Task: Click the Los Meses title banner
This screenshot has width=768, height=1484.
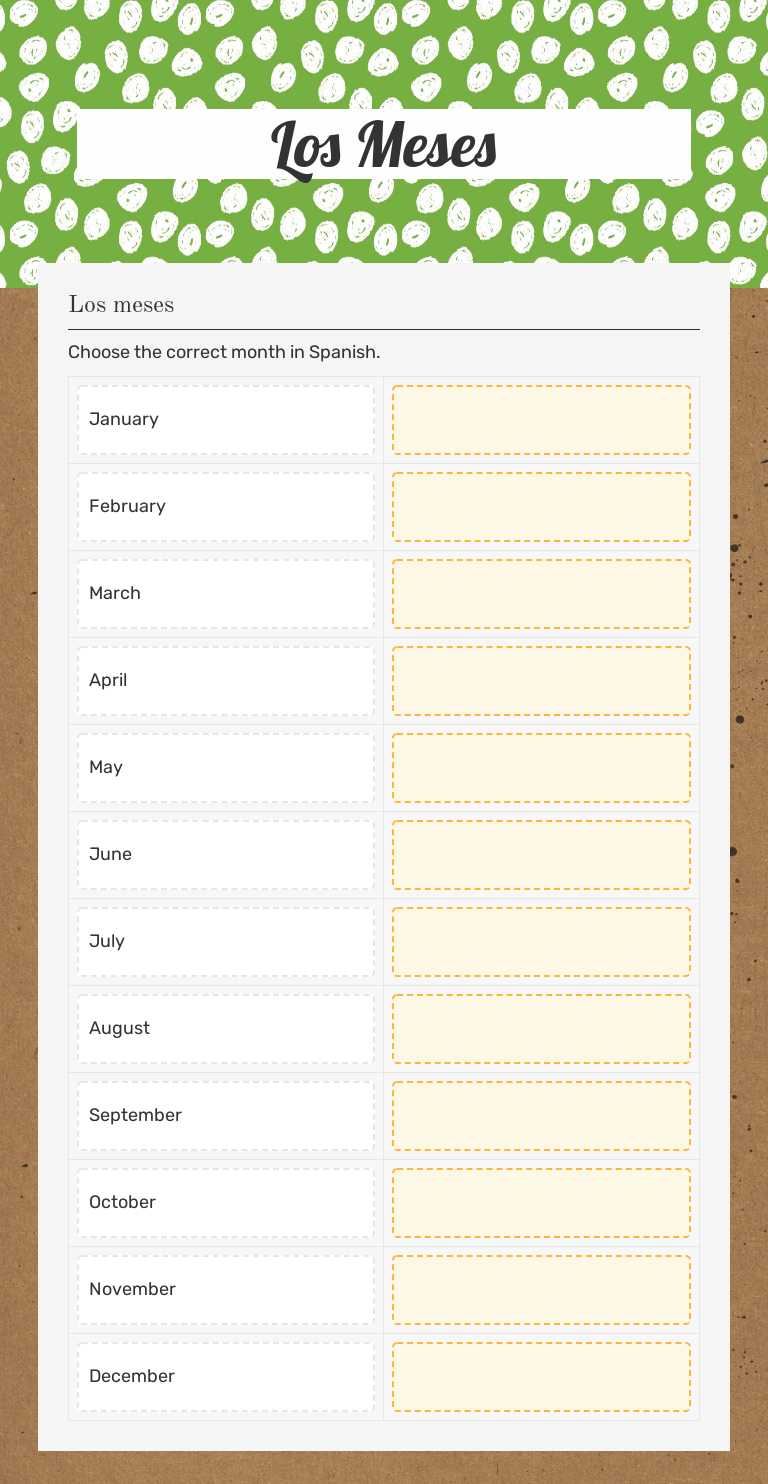Action: tap(384, 145)
